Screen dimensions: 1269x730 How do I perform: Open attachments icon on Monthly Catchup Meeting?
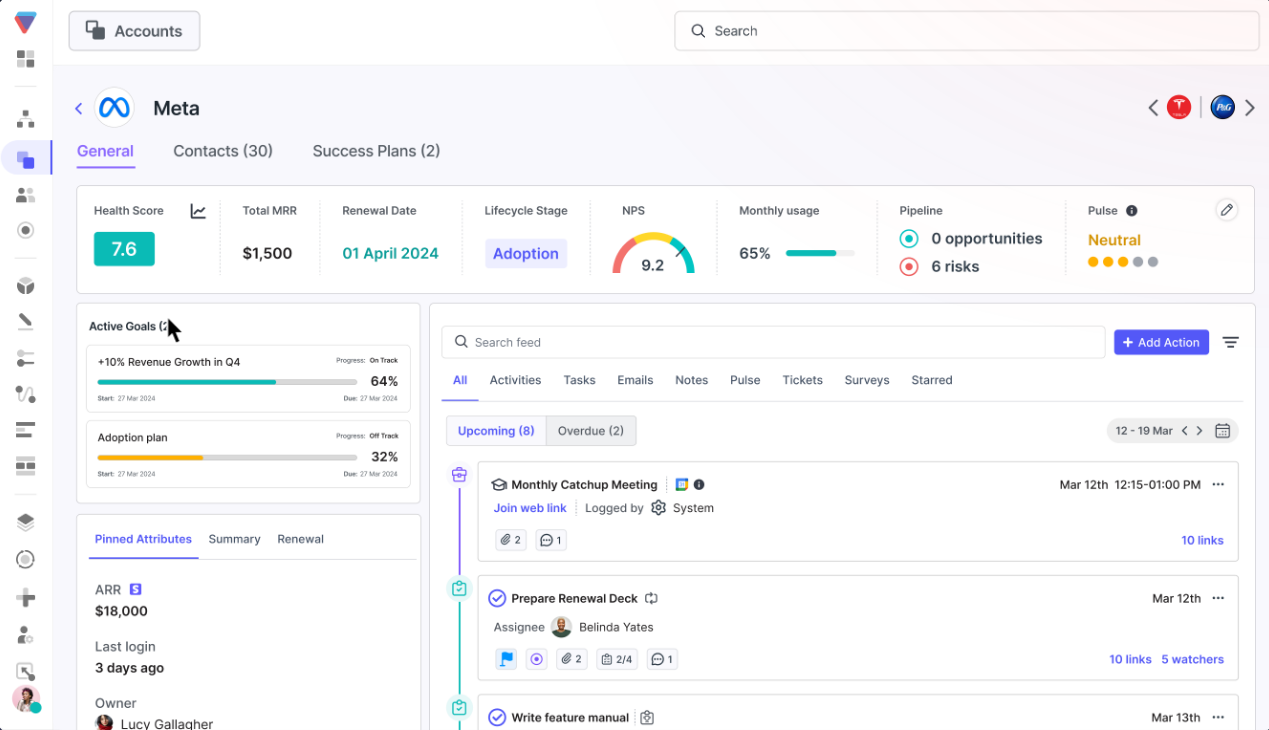pyautogui.click(x=511, y=540)
